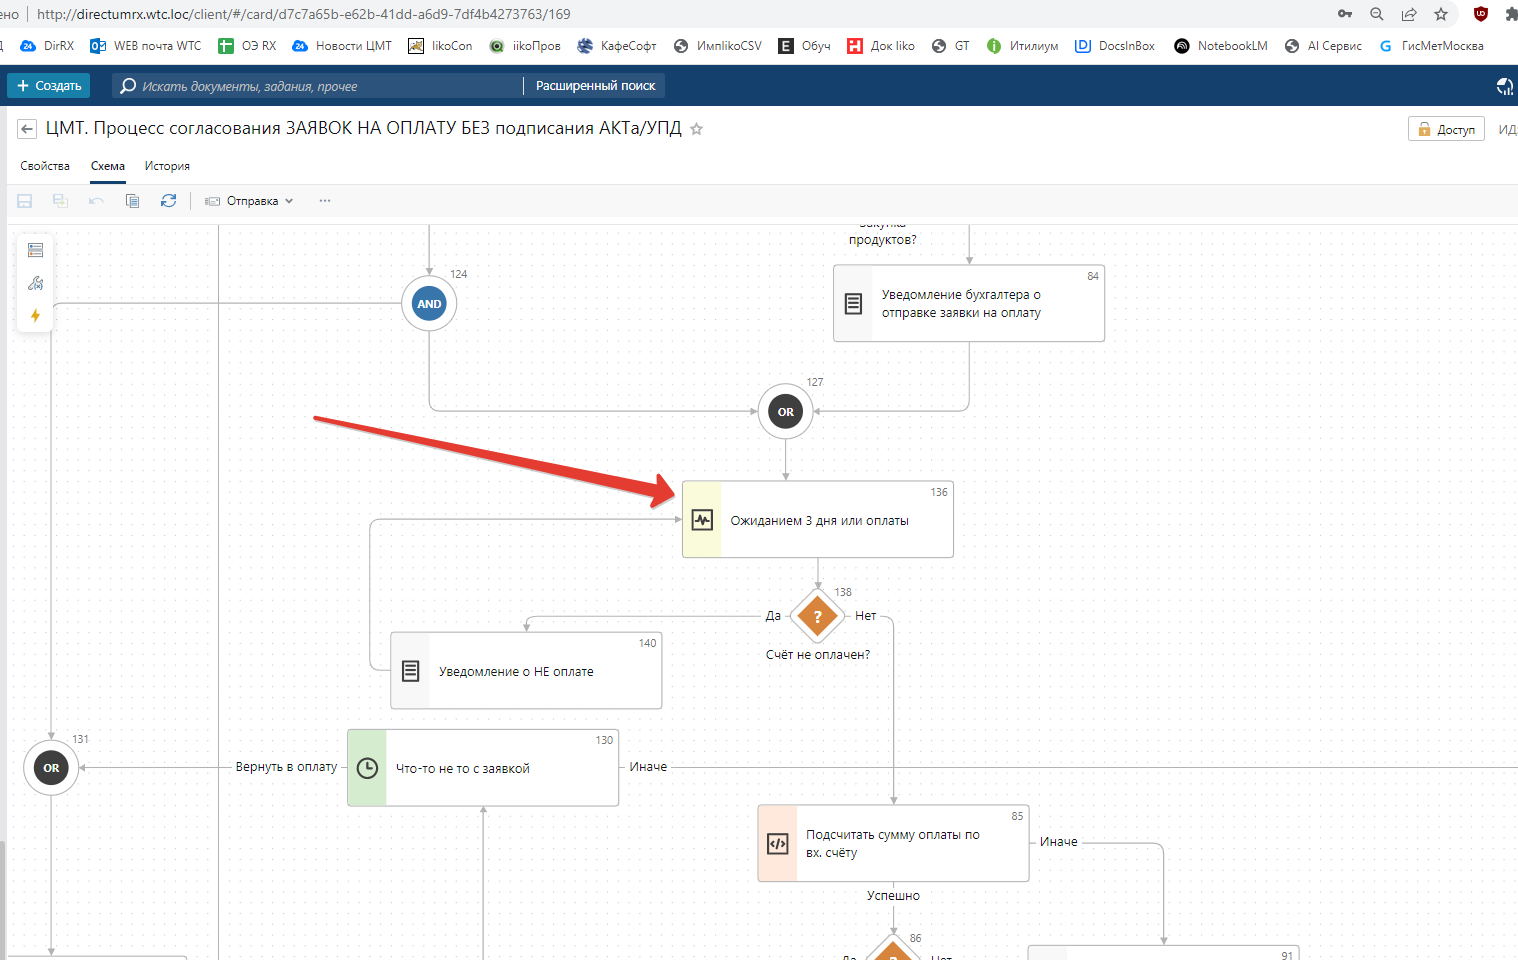Click the copy icon in scheme toolbar

132,201
